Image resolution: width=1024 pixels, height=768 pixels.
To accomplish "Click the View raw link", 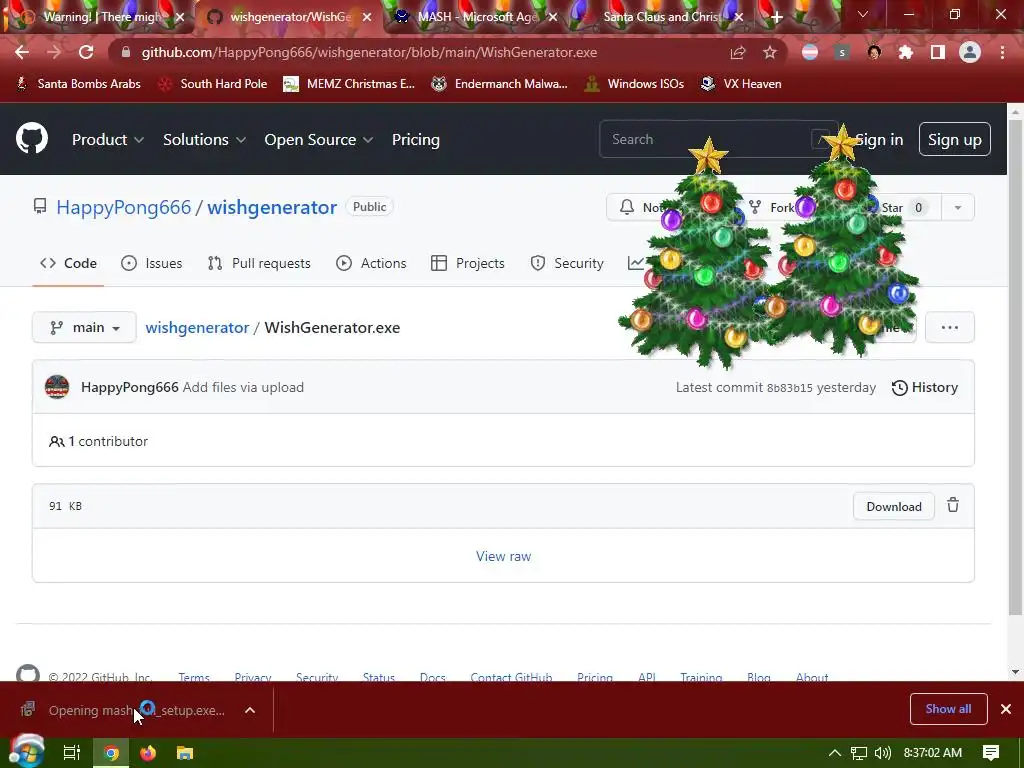I will point(503,556).
